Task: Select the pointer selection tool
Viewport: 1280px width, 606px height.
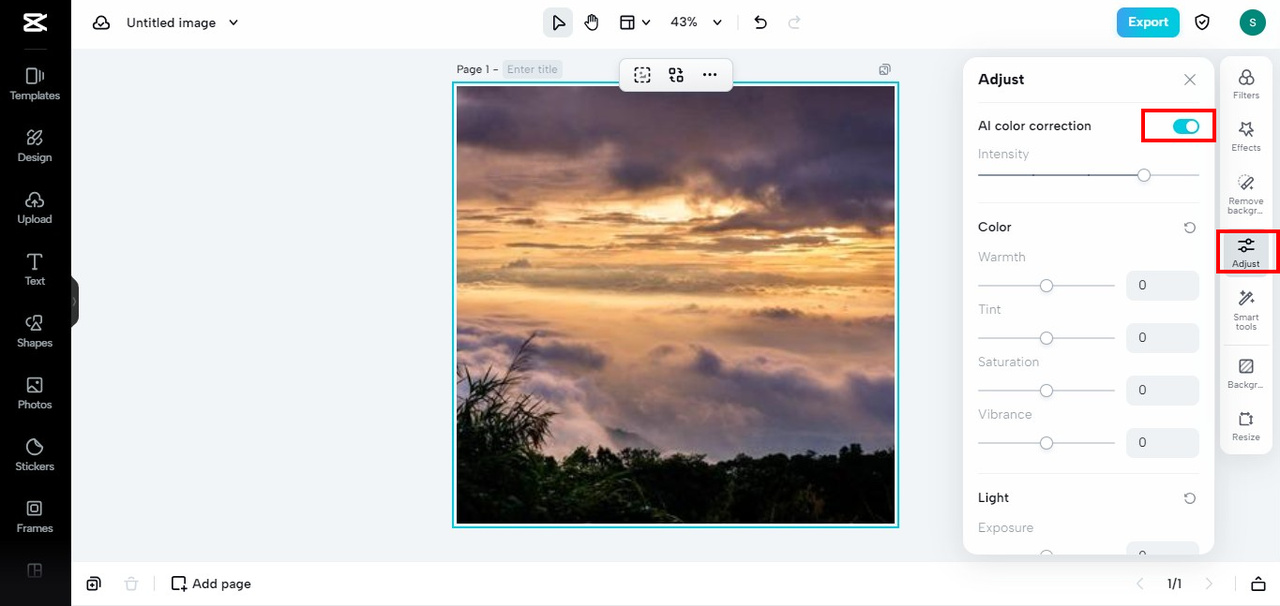Action: [558, 22]
